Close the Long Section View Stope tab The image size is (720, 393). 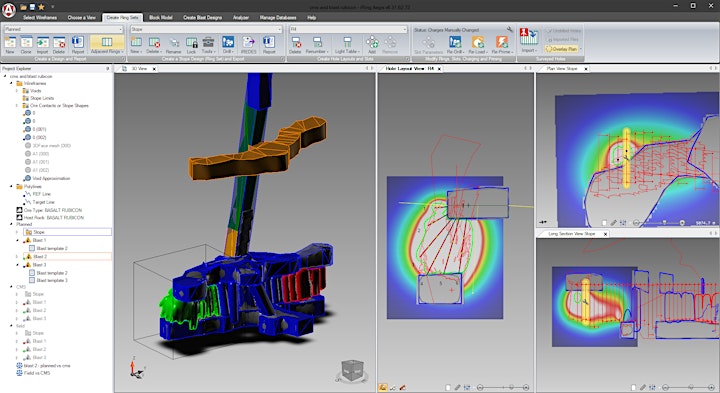pos(605,234)
